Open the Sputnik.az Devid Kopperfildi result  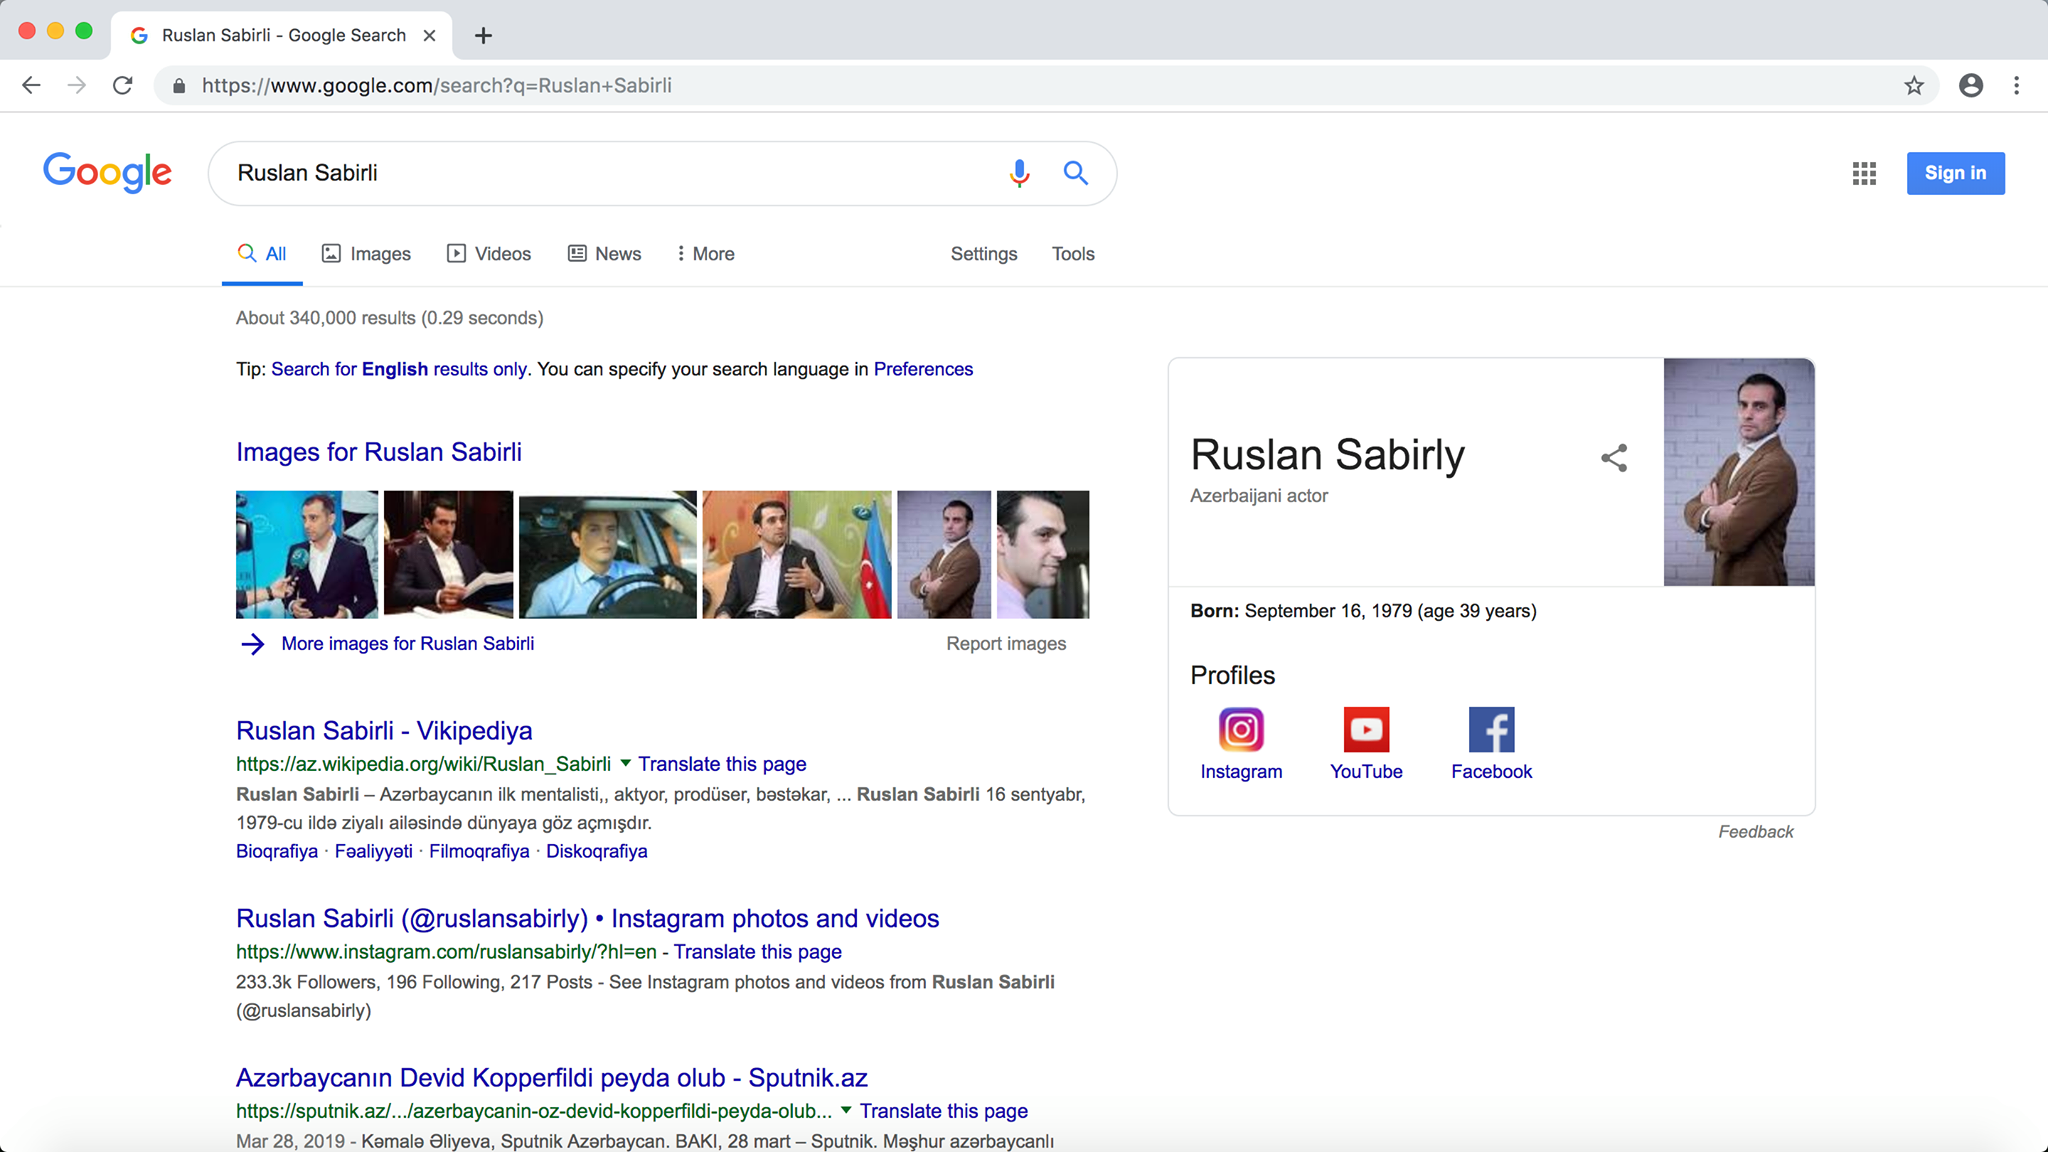(552, 1078)
